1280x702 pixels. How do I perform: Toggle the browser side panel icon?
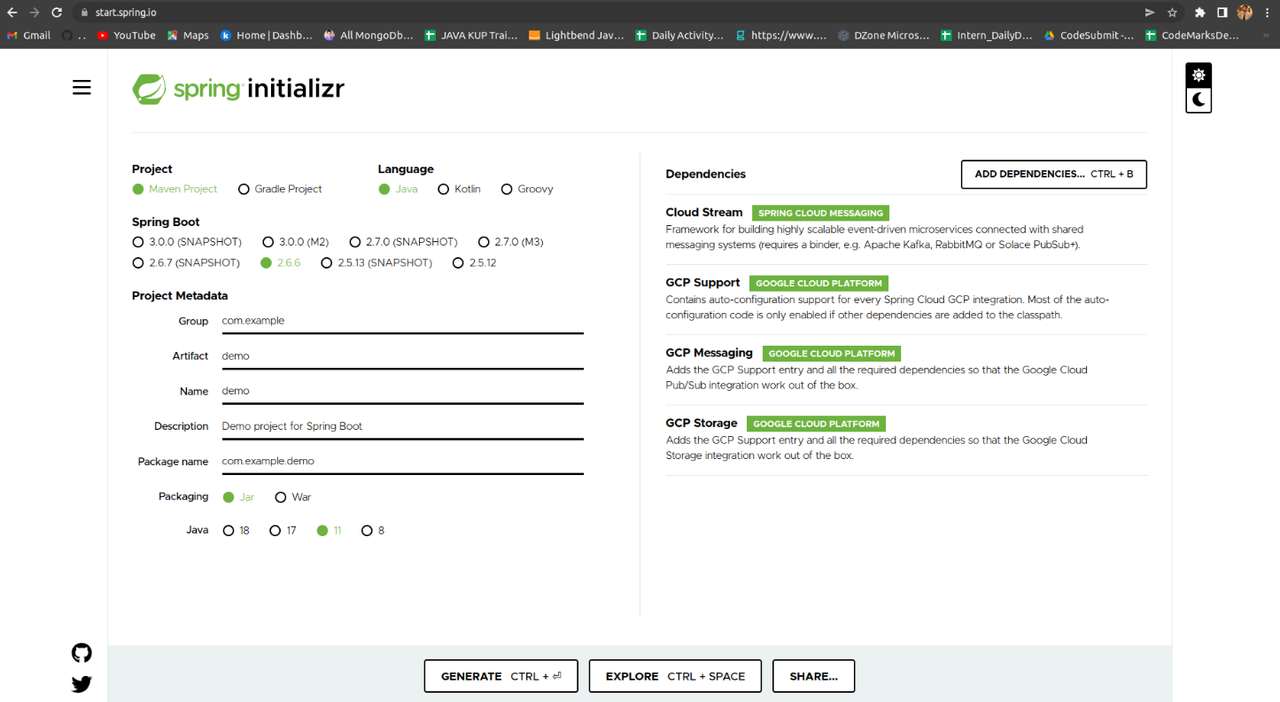(1222, 12)
